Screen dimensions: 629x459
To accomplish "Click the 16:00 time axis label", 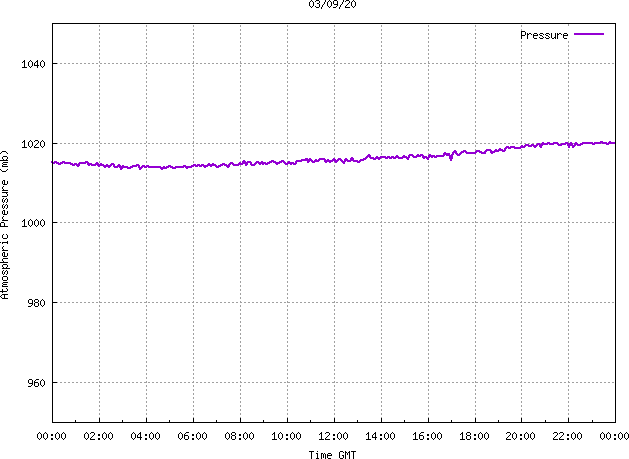I will pyautogui.click(x=427, y=436).
